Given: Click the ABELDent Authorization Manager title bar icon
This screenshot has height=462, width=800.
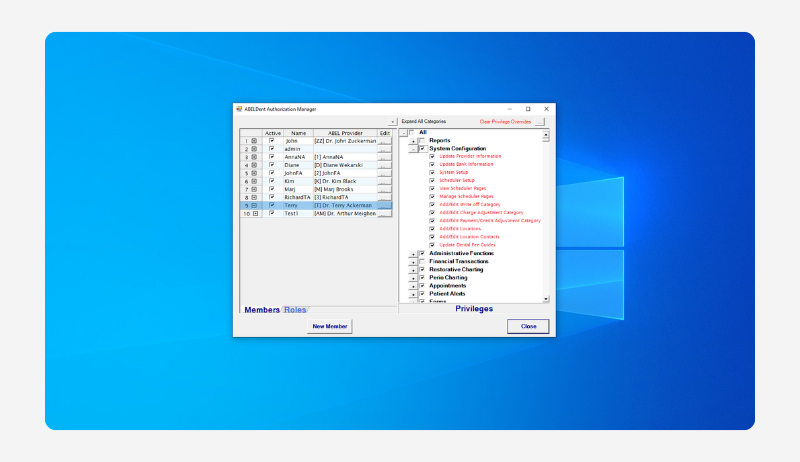Looking at the screenshot, I should click(x=239, y=109).
